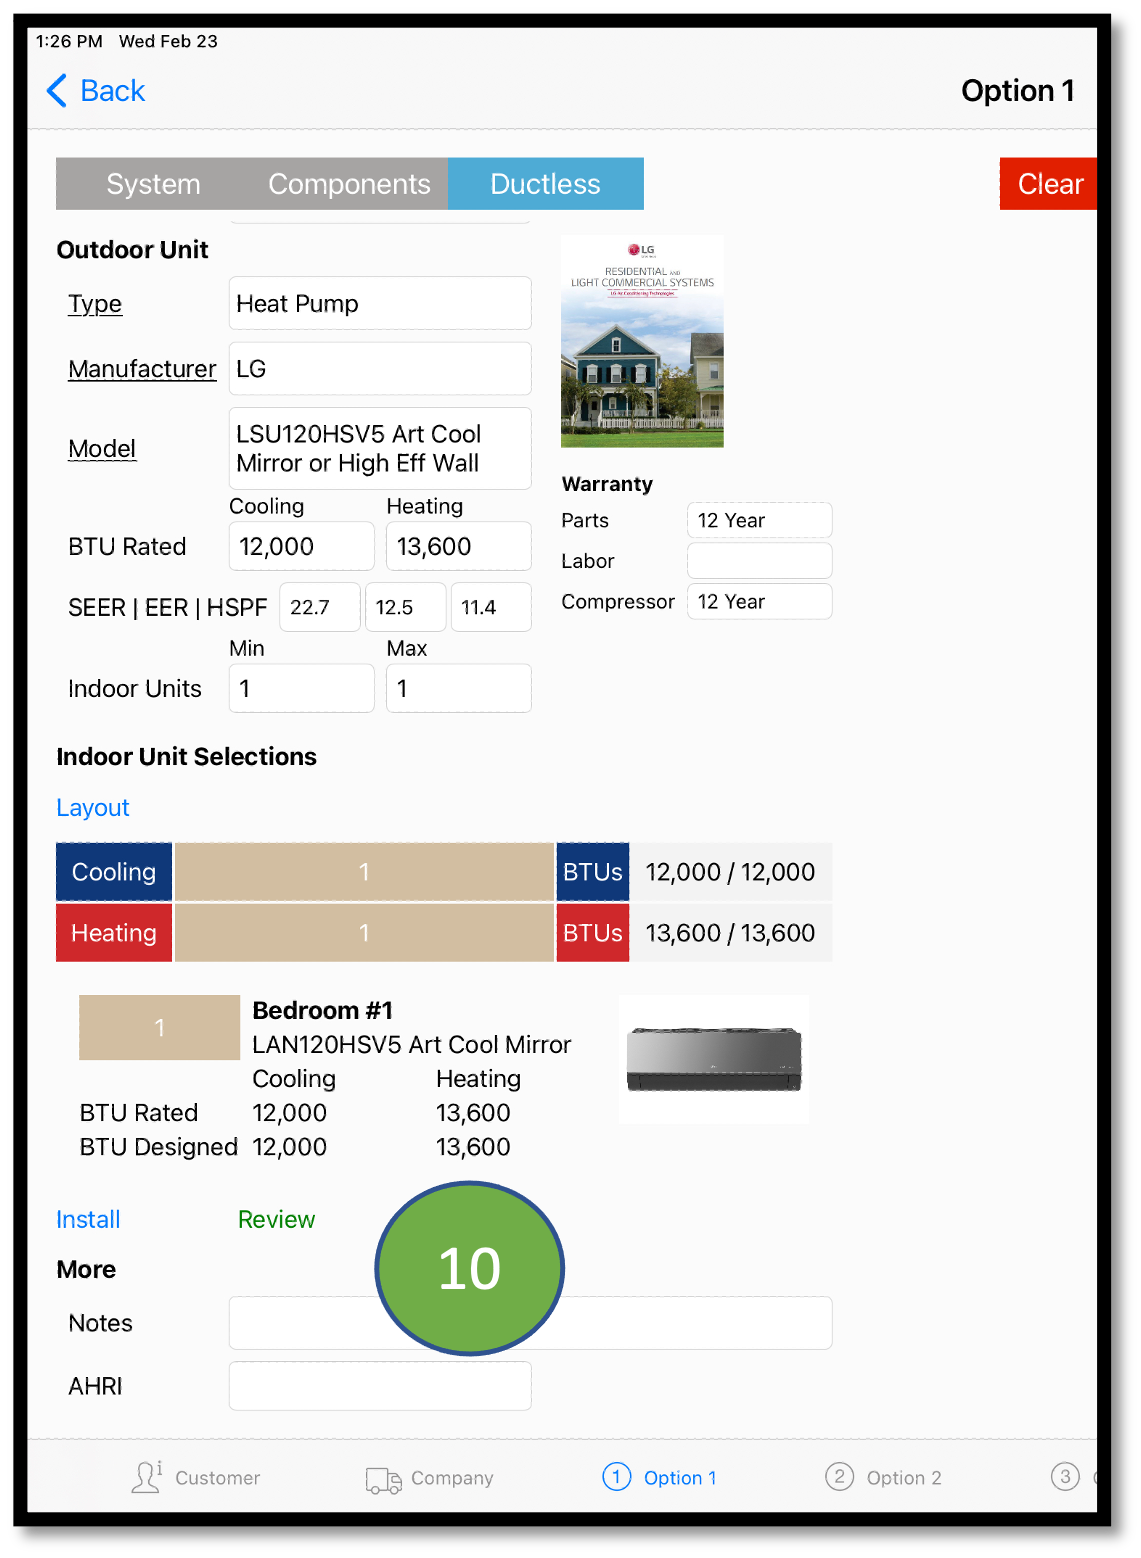
Task: Select the circled 1 Option 1 icon
Action: tap(617, 1476)
